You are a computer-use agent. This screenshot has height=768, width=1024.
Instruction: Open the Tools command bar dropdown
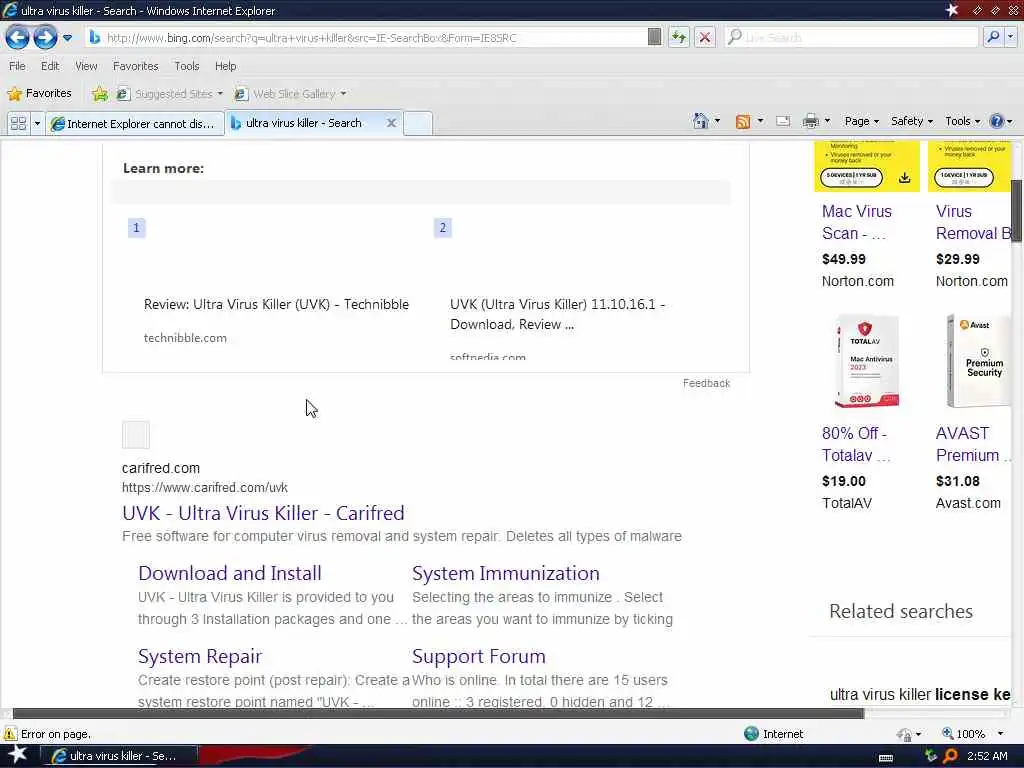coord(963,121)
